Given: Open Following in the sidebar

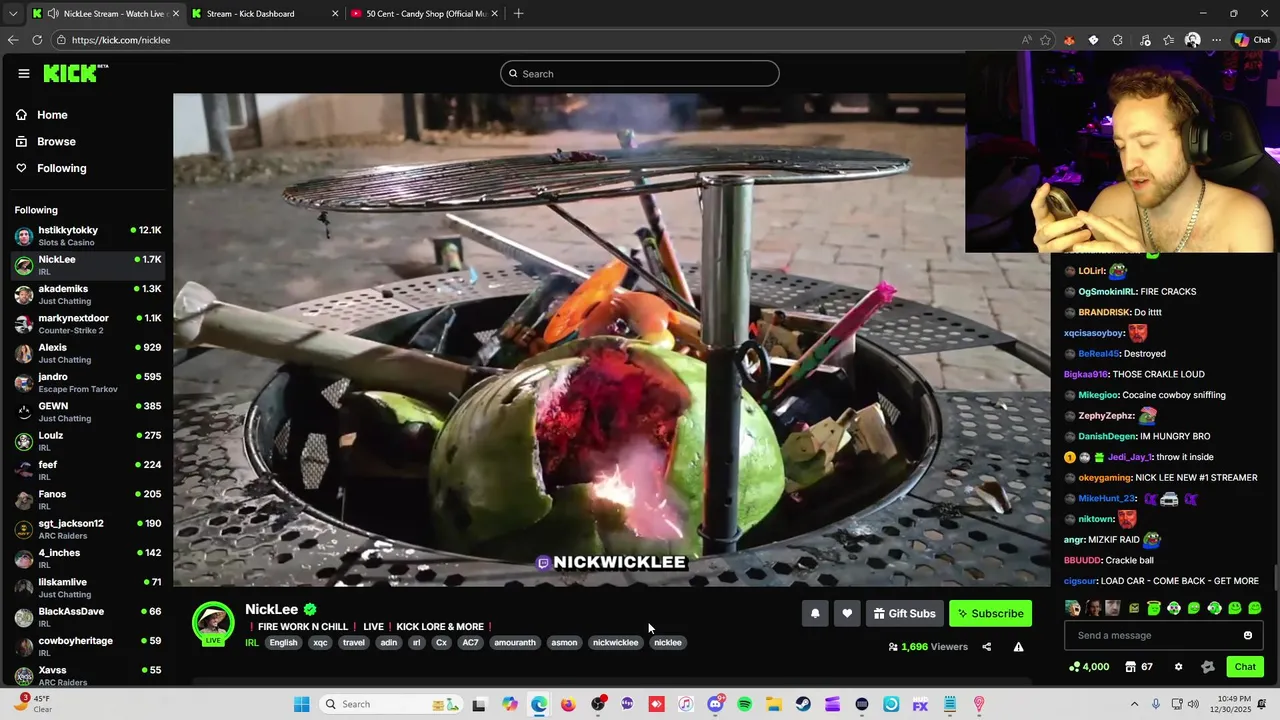Looking at the screenshot, I should point(61,168).
